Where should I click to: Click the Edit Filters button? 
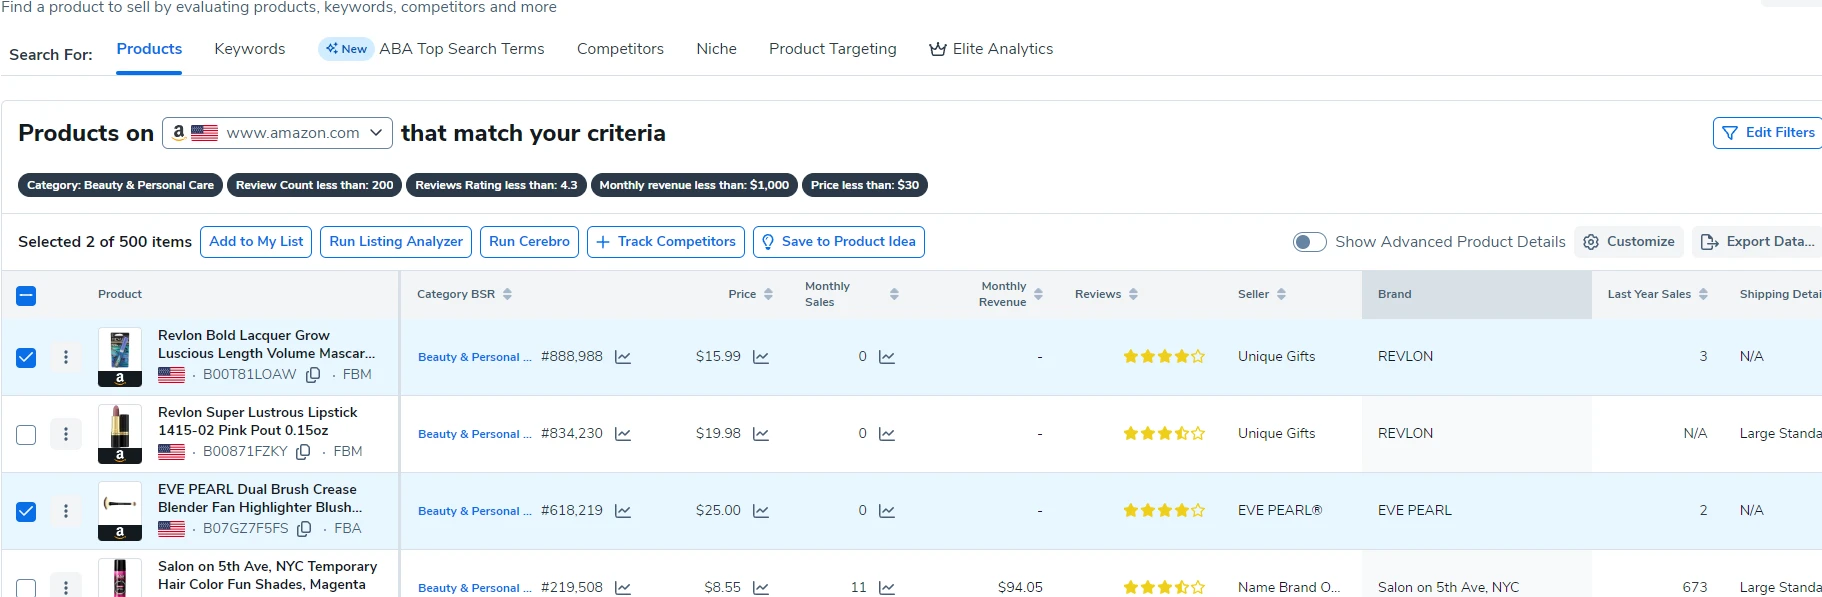click(1767, 133)
